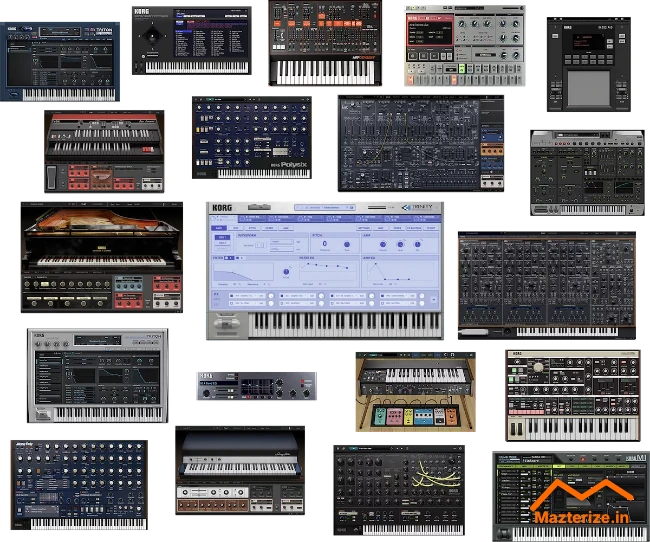Select the OSC 2 button in Trinity
650x542 pixels.
click(x=222, y=243)
